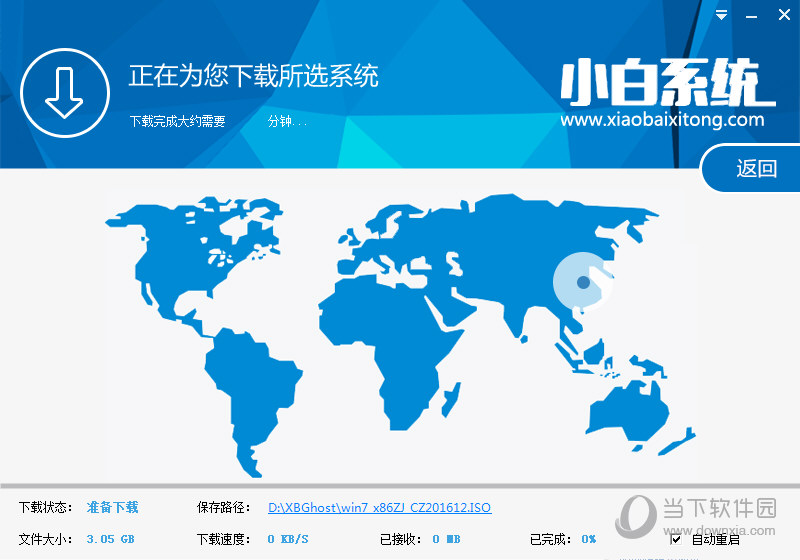Close the Xiaobai system window

pos(784,15)
